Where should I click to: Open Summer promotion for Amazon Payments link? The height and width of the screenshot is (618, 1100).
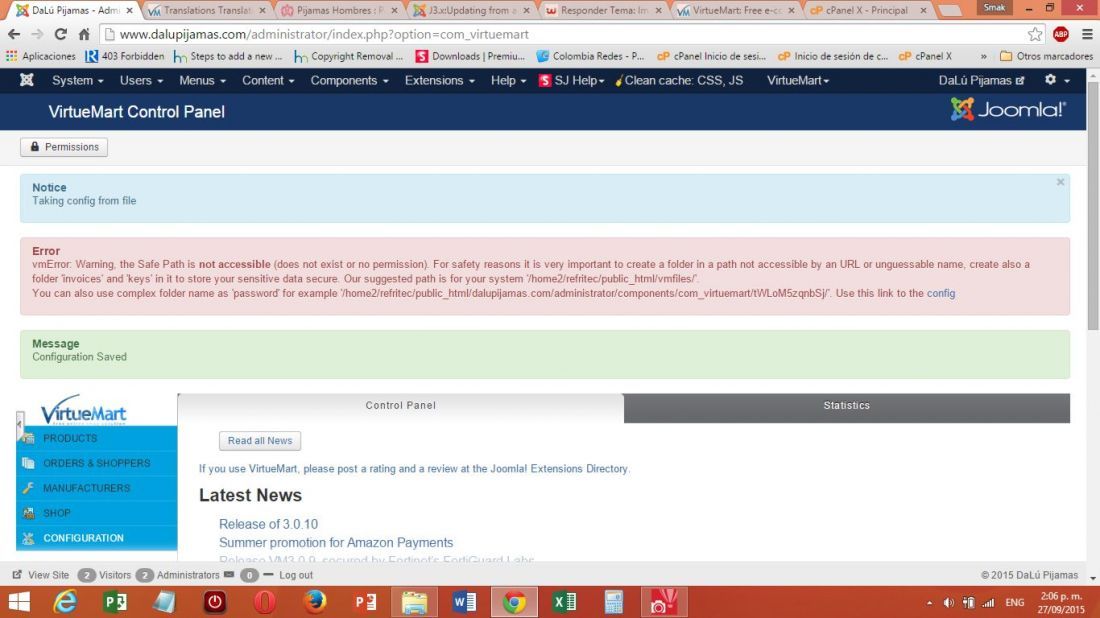(x=336, y=542)
